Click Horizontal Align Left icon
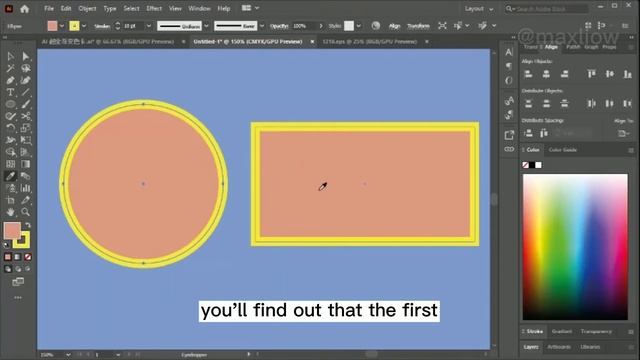The height and width of the screenshot is (360, 640). pos(528,74)
